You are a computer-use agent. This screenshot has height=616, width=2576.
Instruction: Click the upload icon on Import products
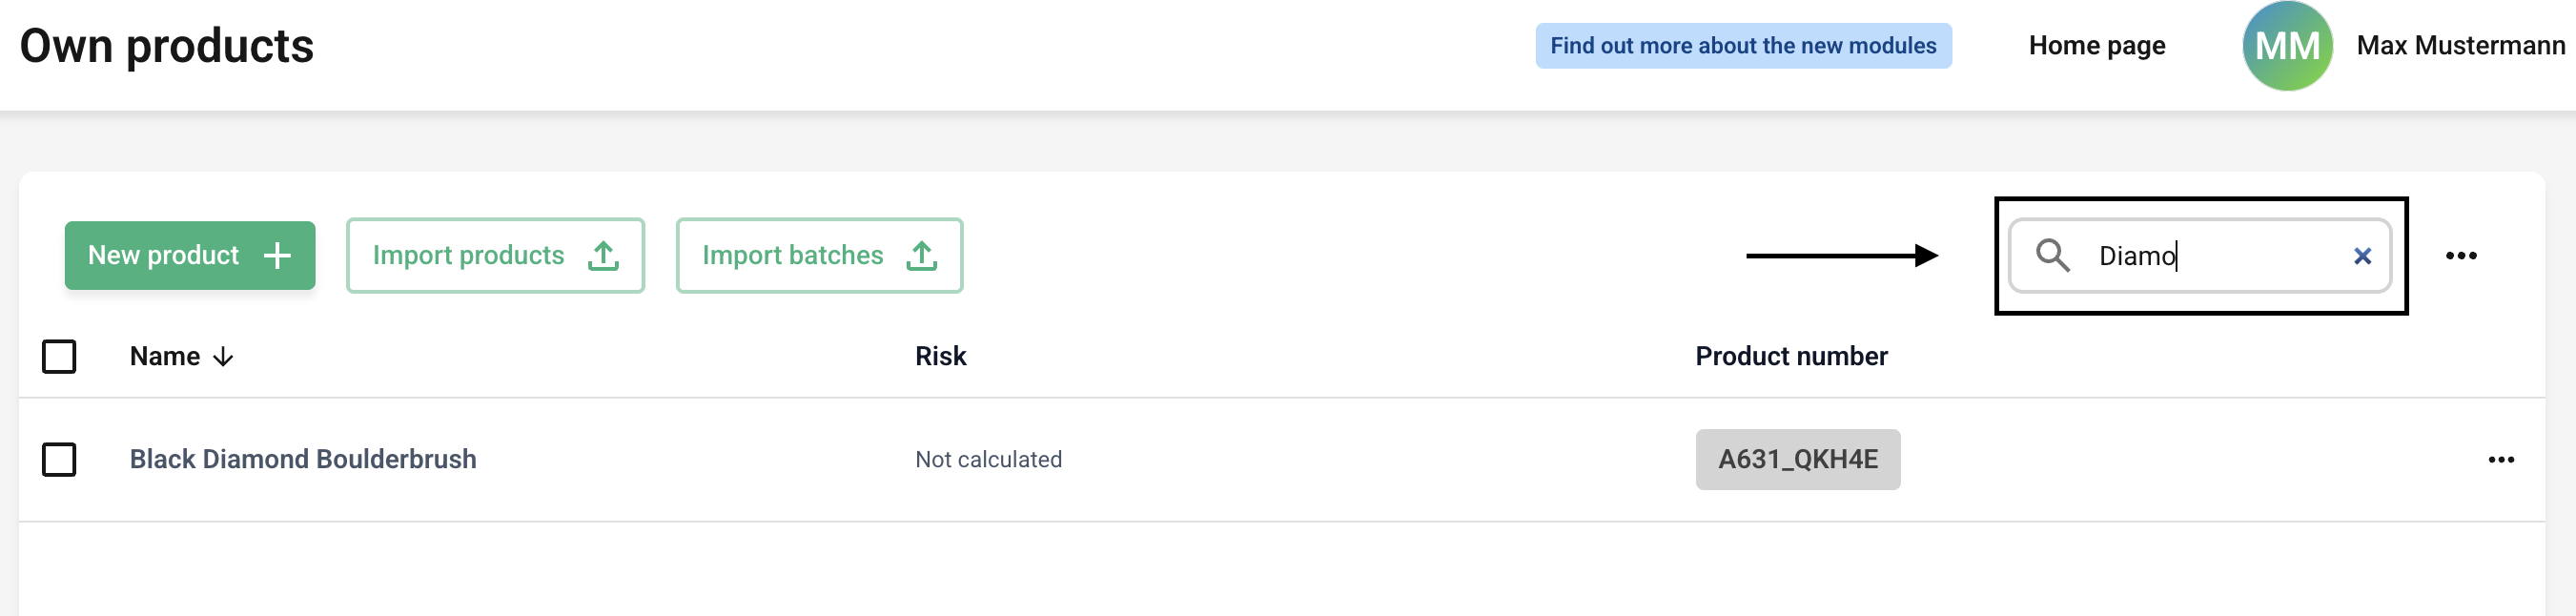[x=603, y=256]
